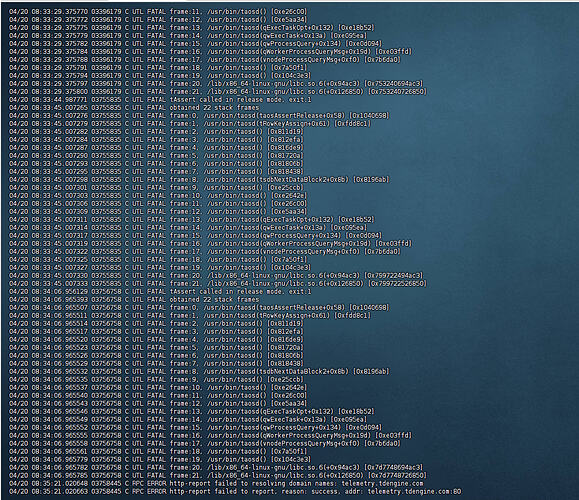The height and width of the screenshot is (500, 579).
Task: Click the 'failed to resolving domain names' error line
Action: point(216,483)
